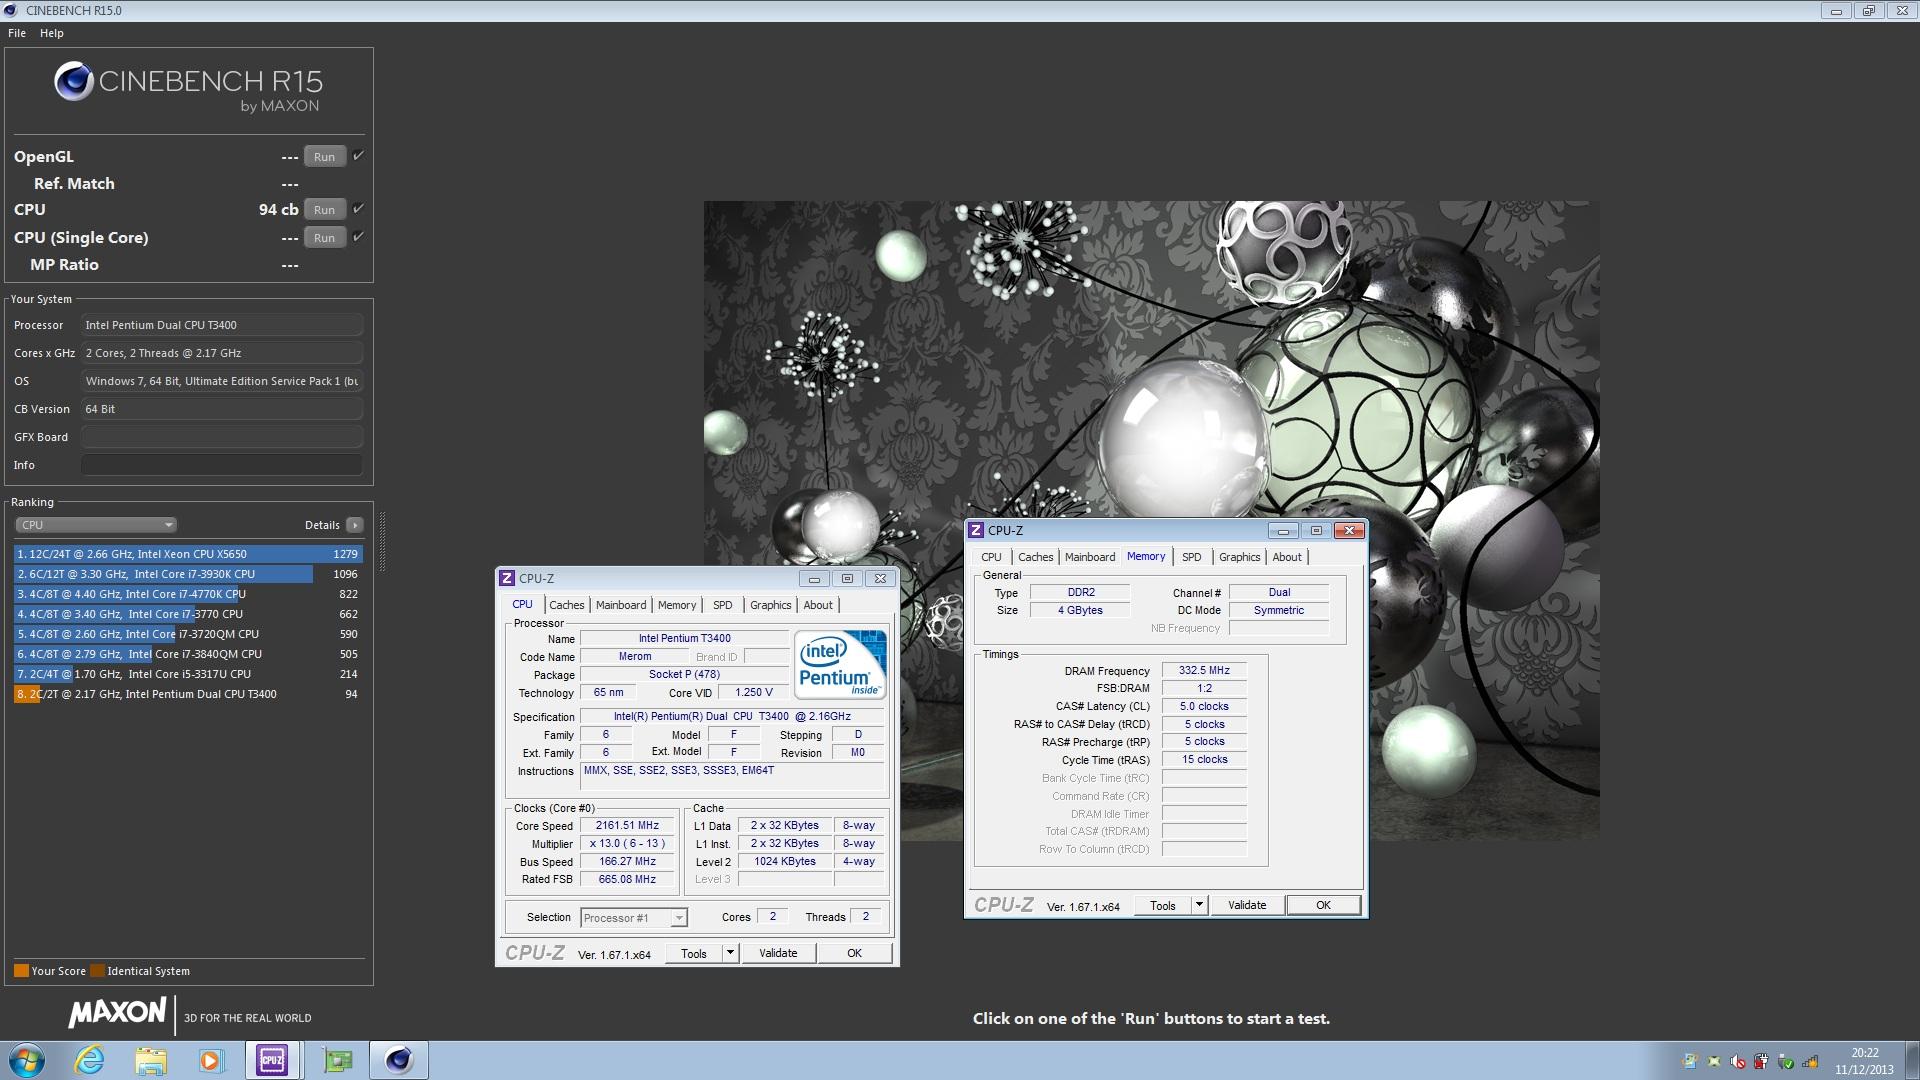The height and width of the screenshot is (1080, 1920).
Task: Toggle the CPU test checkmark
Action: click(x=358, y=209)
